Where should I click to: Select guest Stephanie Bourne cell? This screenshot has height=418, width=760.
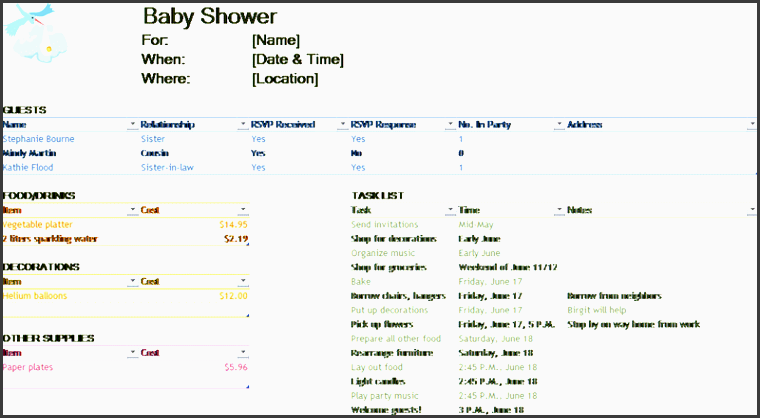pos(38,139)
